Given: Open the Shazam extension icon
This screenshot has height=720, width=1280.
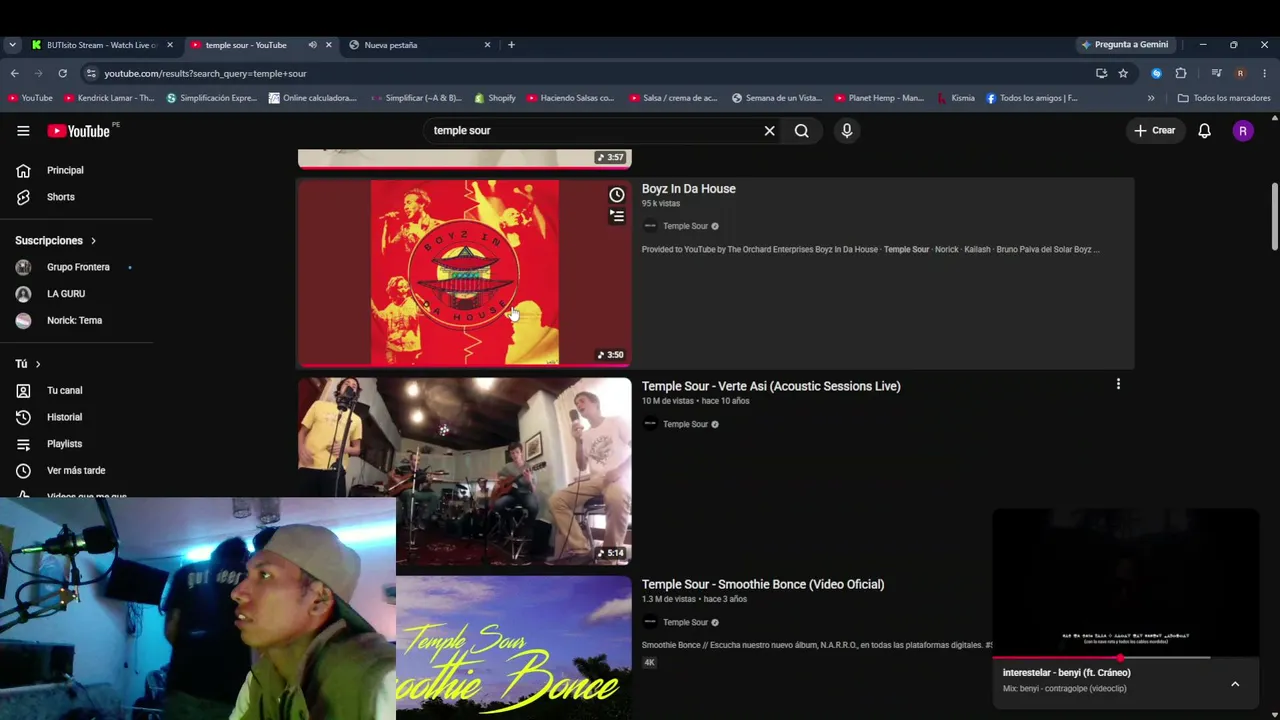Looking at the screenshot, I should 1157,73.
